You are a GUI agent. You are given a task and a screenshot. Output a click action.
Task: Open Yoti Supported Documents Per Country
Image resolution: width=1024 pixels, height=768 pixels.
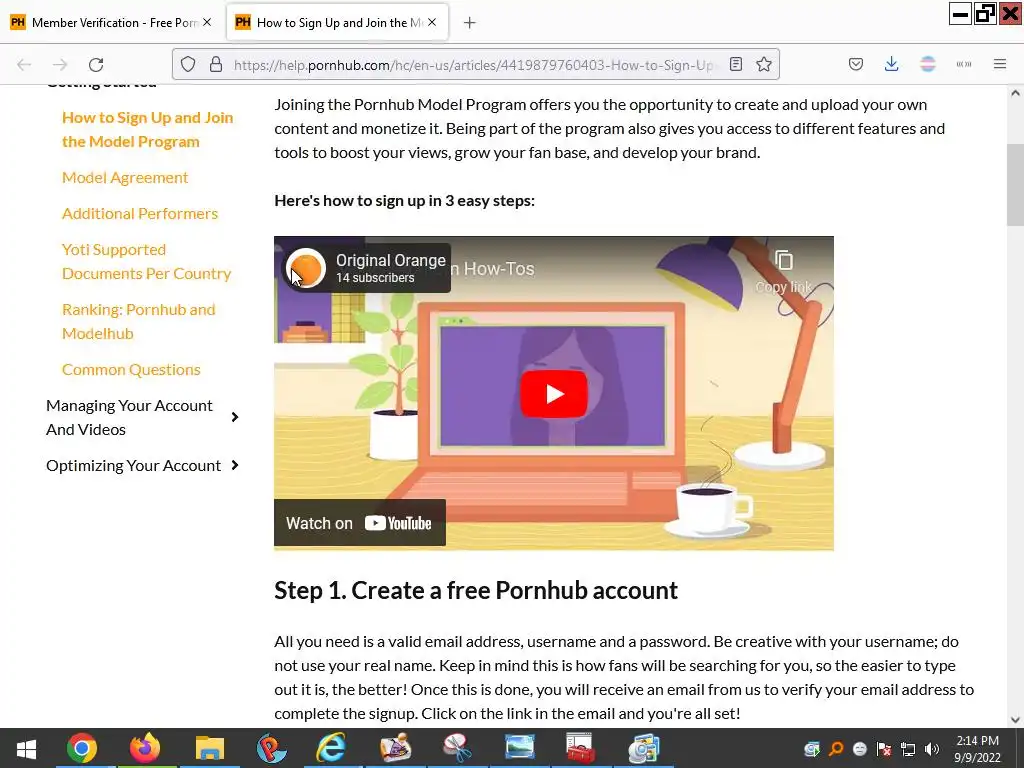pyautogui.click(x=146, y=261)
